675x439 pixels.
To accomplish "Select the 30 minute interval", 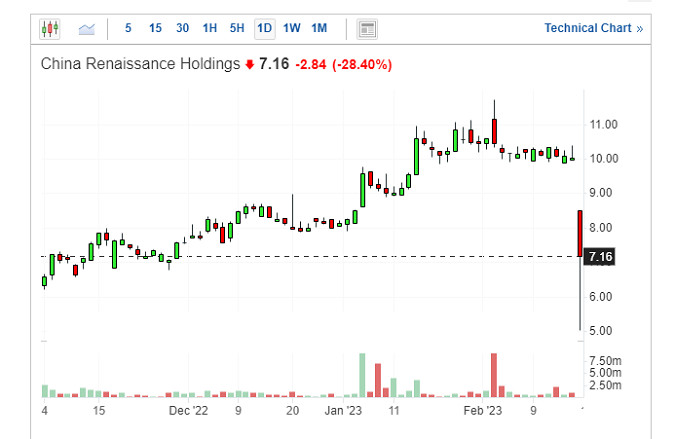I will click(183, 28).
